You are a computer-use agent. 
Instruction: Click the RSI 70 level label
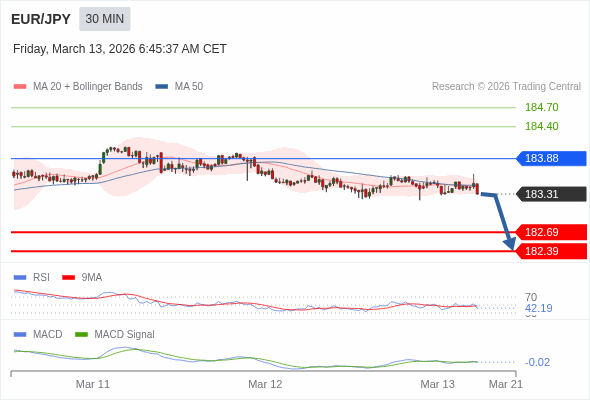(x=531, y=297)
